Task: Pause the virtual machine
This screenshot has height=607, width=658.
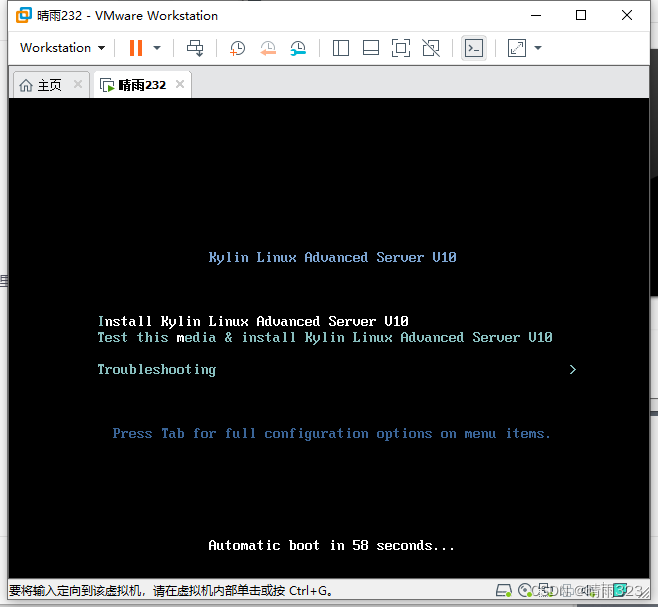Action: [x=136, y=48]
